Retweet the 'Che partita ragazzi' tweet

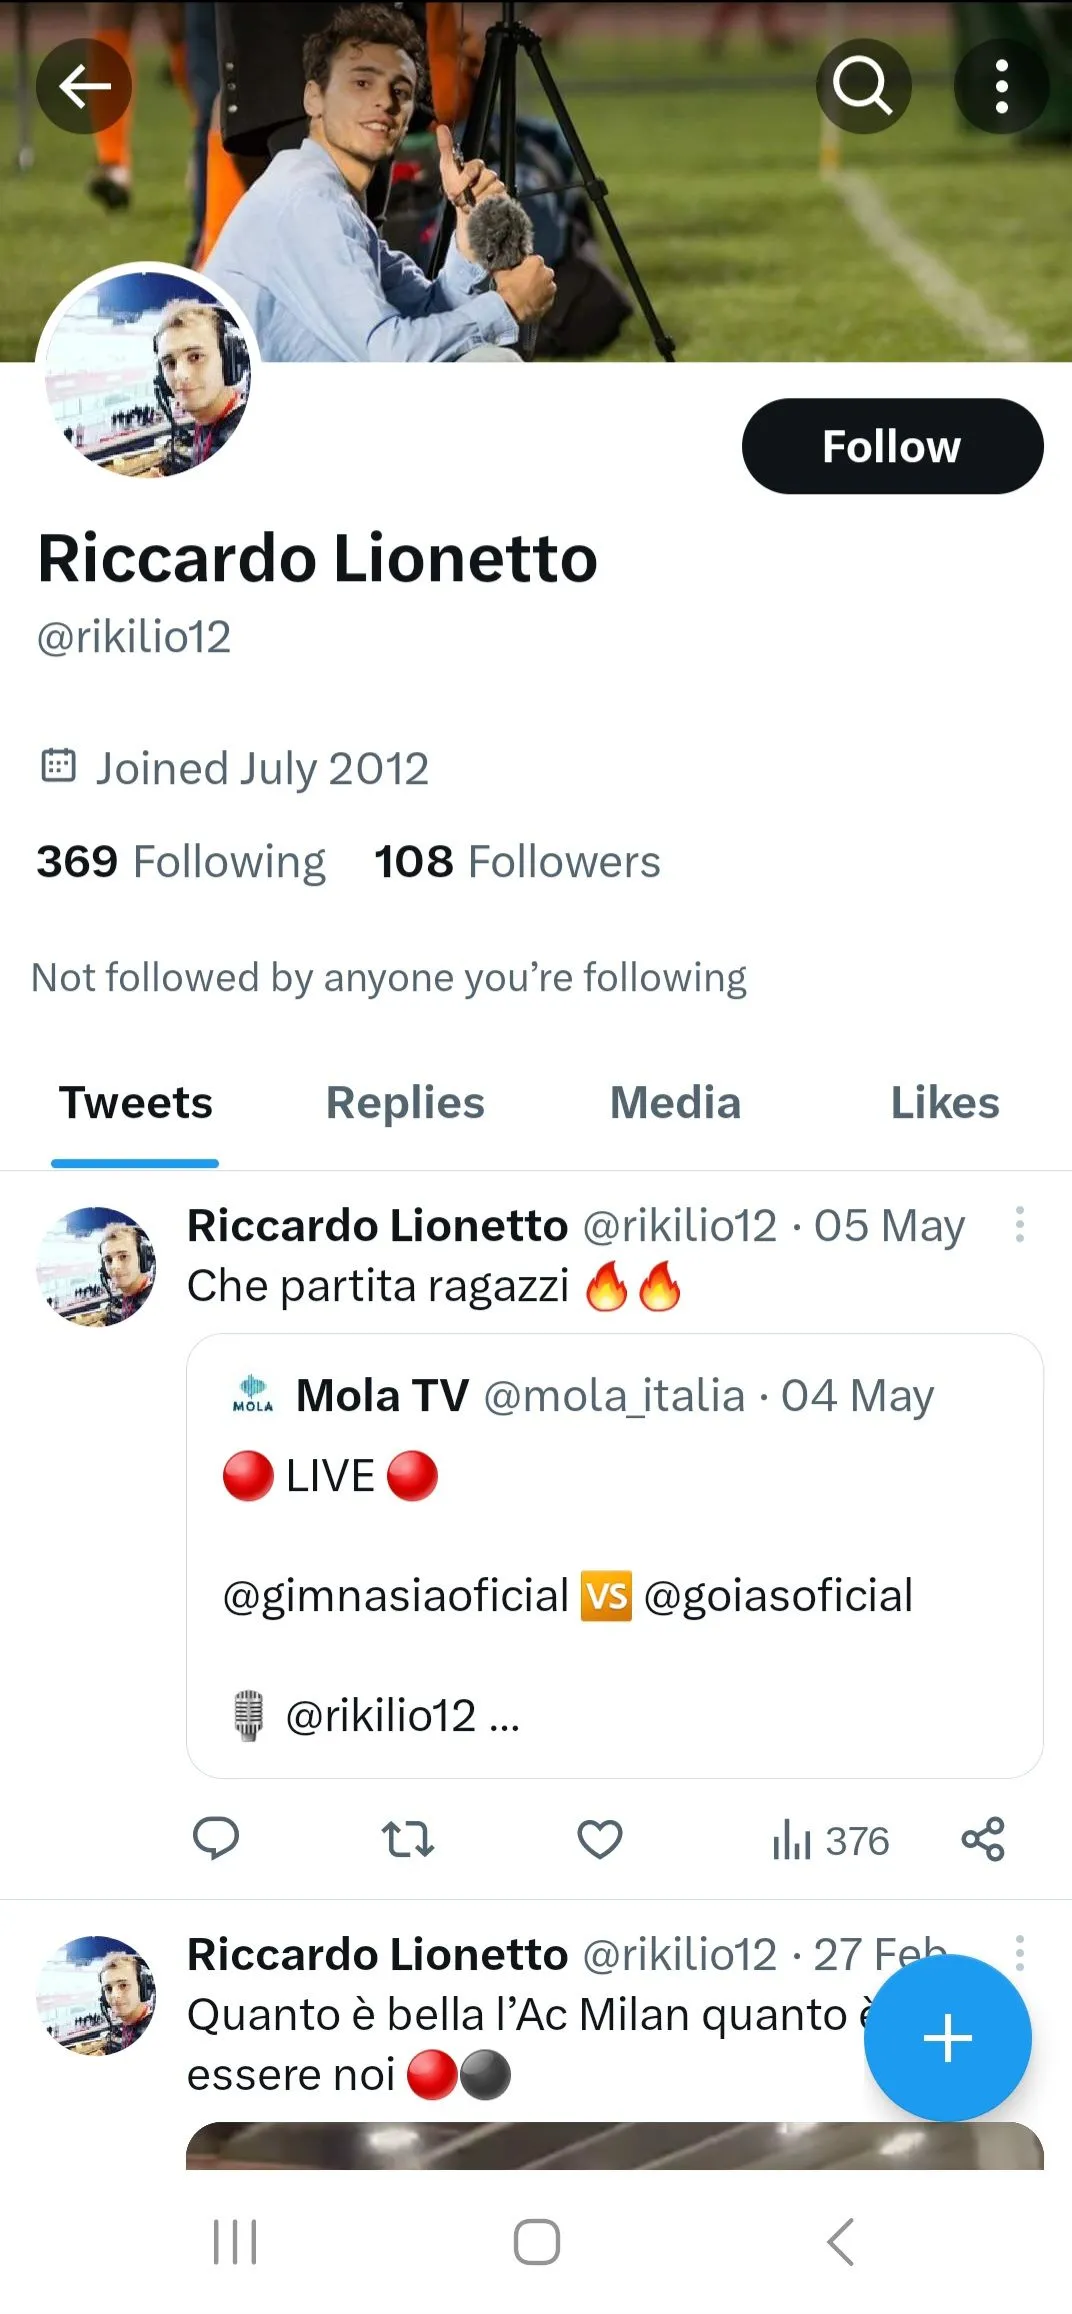pyautogui.click(x=408, y=1839)
